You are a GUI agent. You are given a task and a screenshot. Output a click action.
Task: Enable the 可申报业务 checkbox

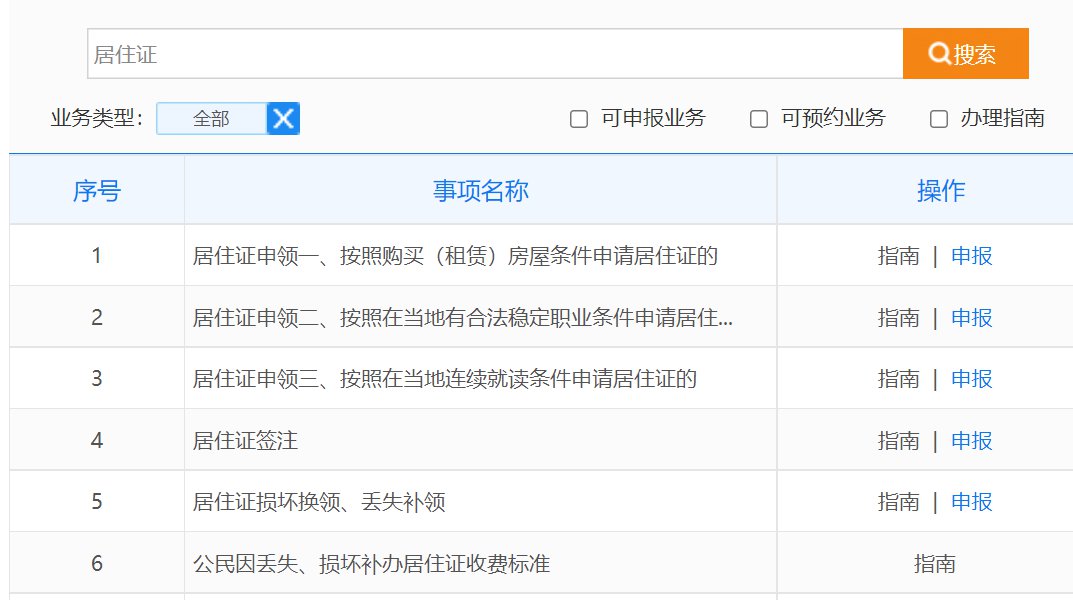579,119
